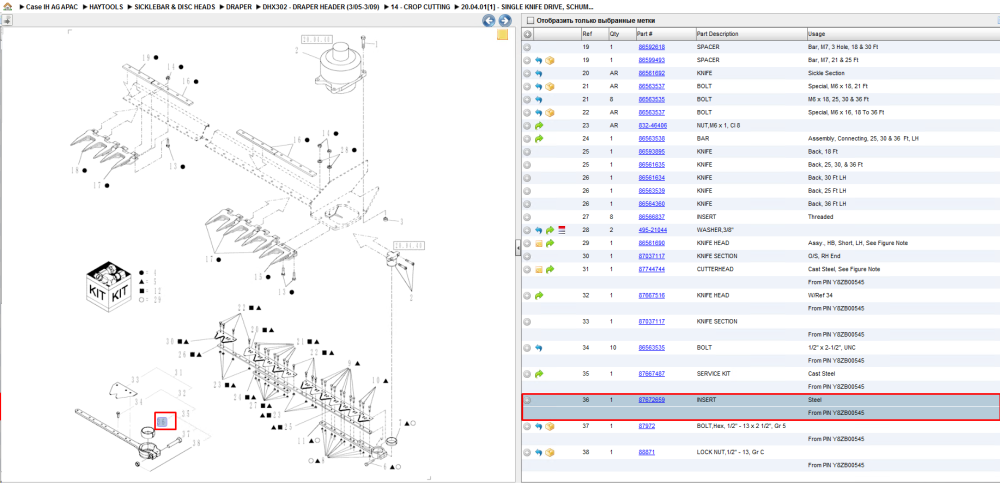Add KNIFE SECTION ref 33 with plus icon
This screenshot has height=483, width=1000.
527,322
